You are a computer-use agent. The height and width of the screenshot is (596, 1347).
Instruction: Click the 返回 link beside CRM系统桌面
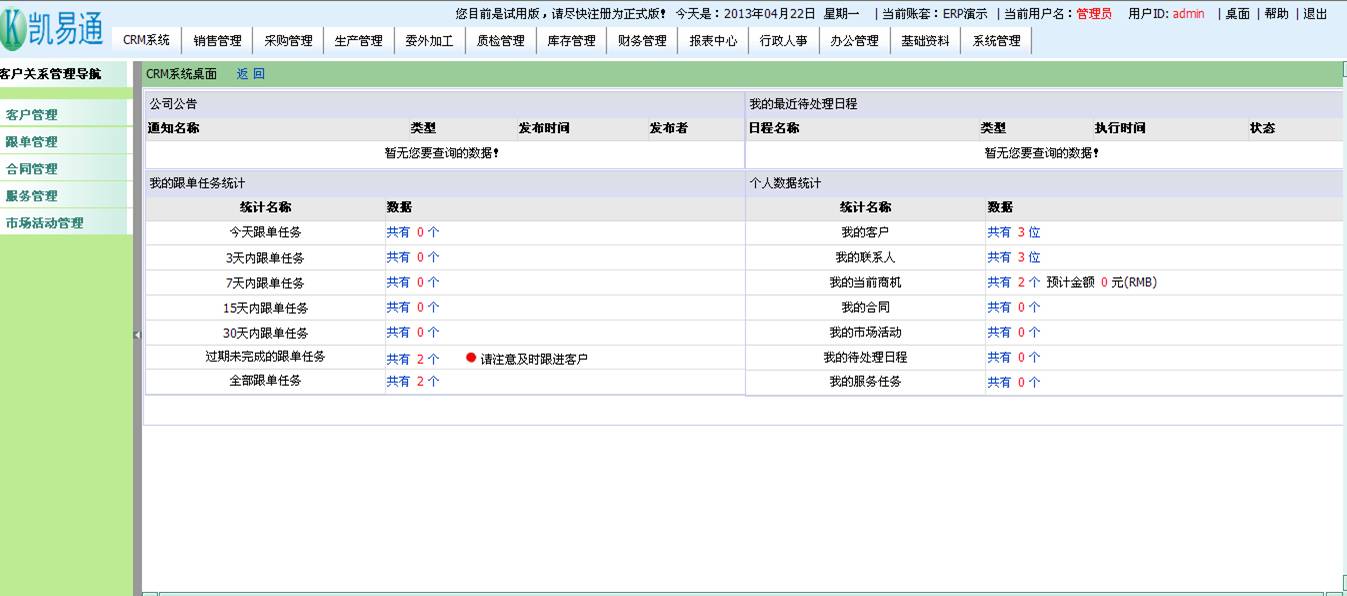250,74
